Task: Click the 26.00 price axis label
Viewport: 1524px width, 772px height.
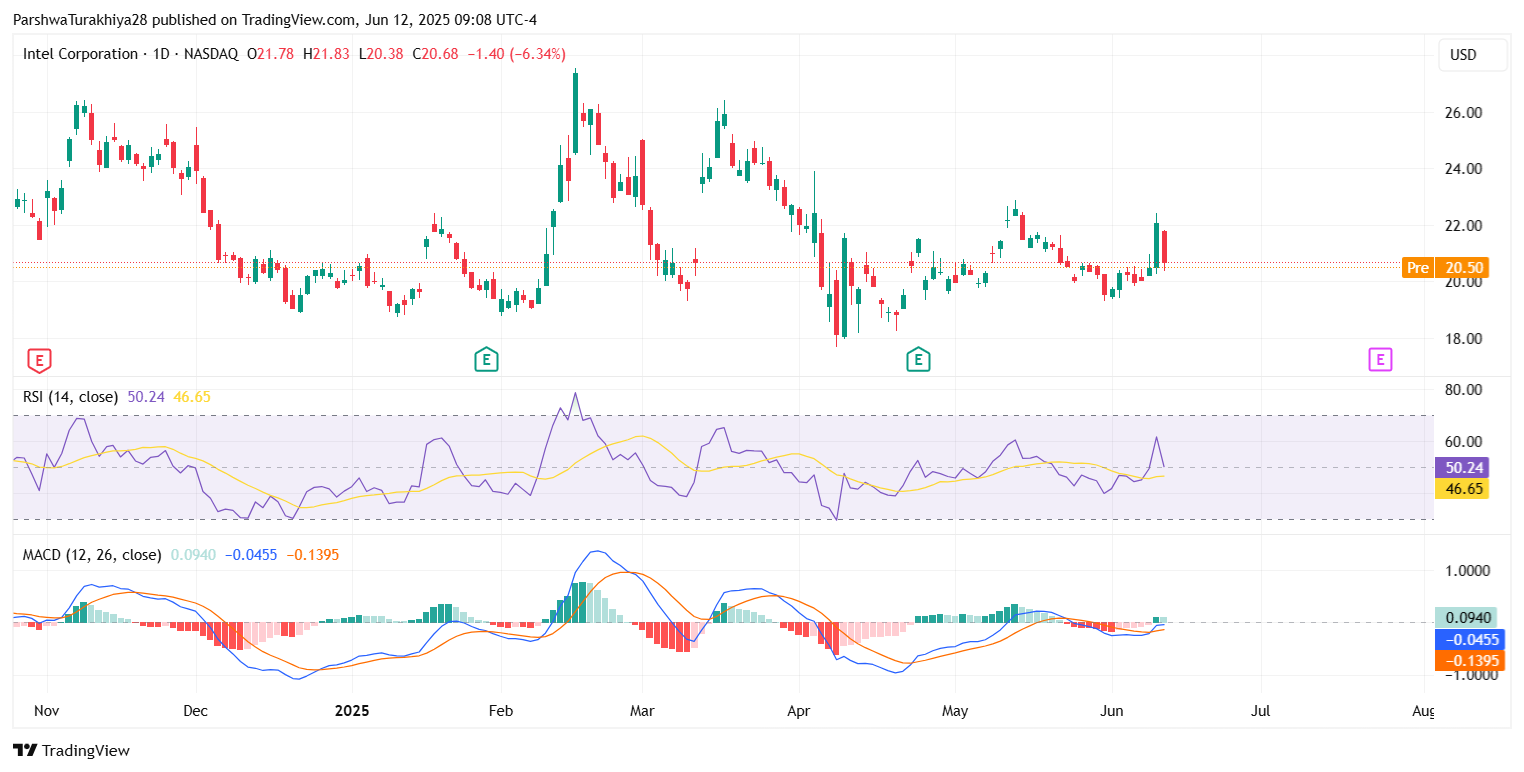Action: (1461, 113)
